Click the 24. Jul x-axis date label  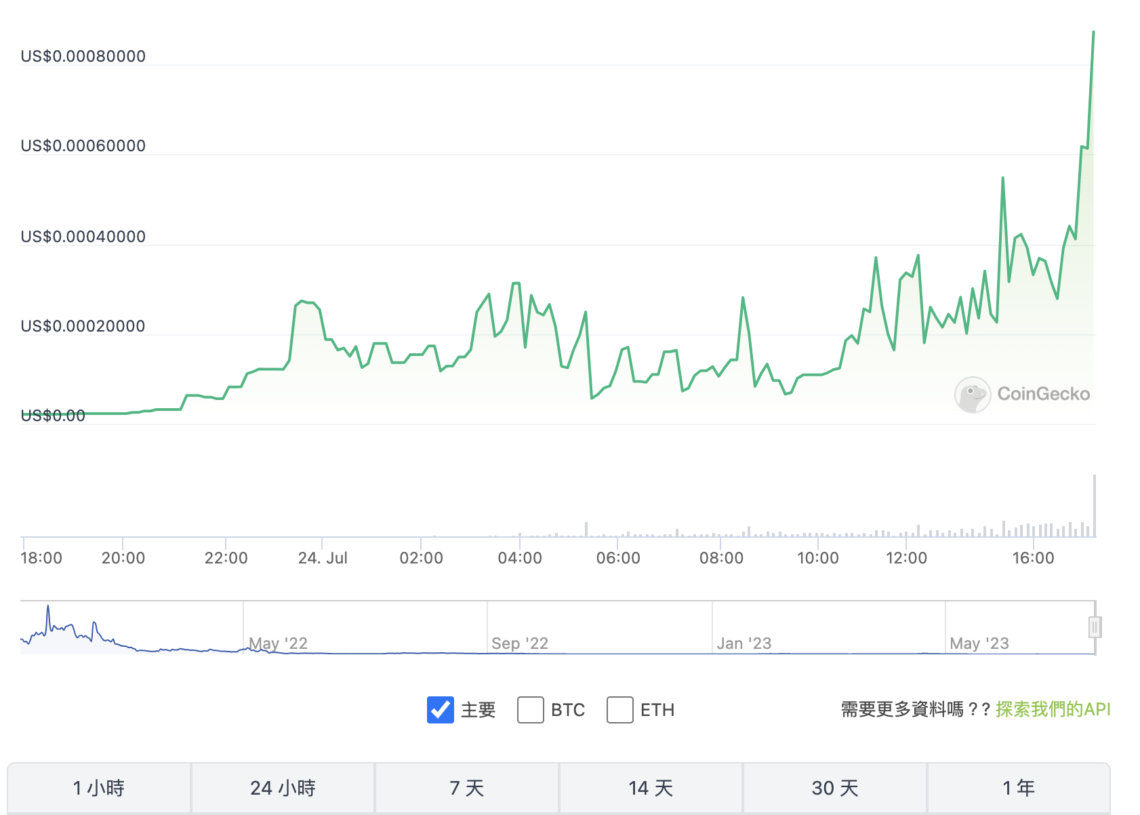coord(323,557)
